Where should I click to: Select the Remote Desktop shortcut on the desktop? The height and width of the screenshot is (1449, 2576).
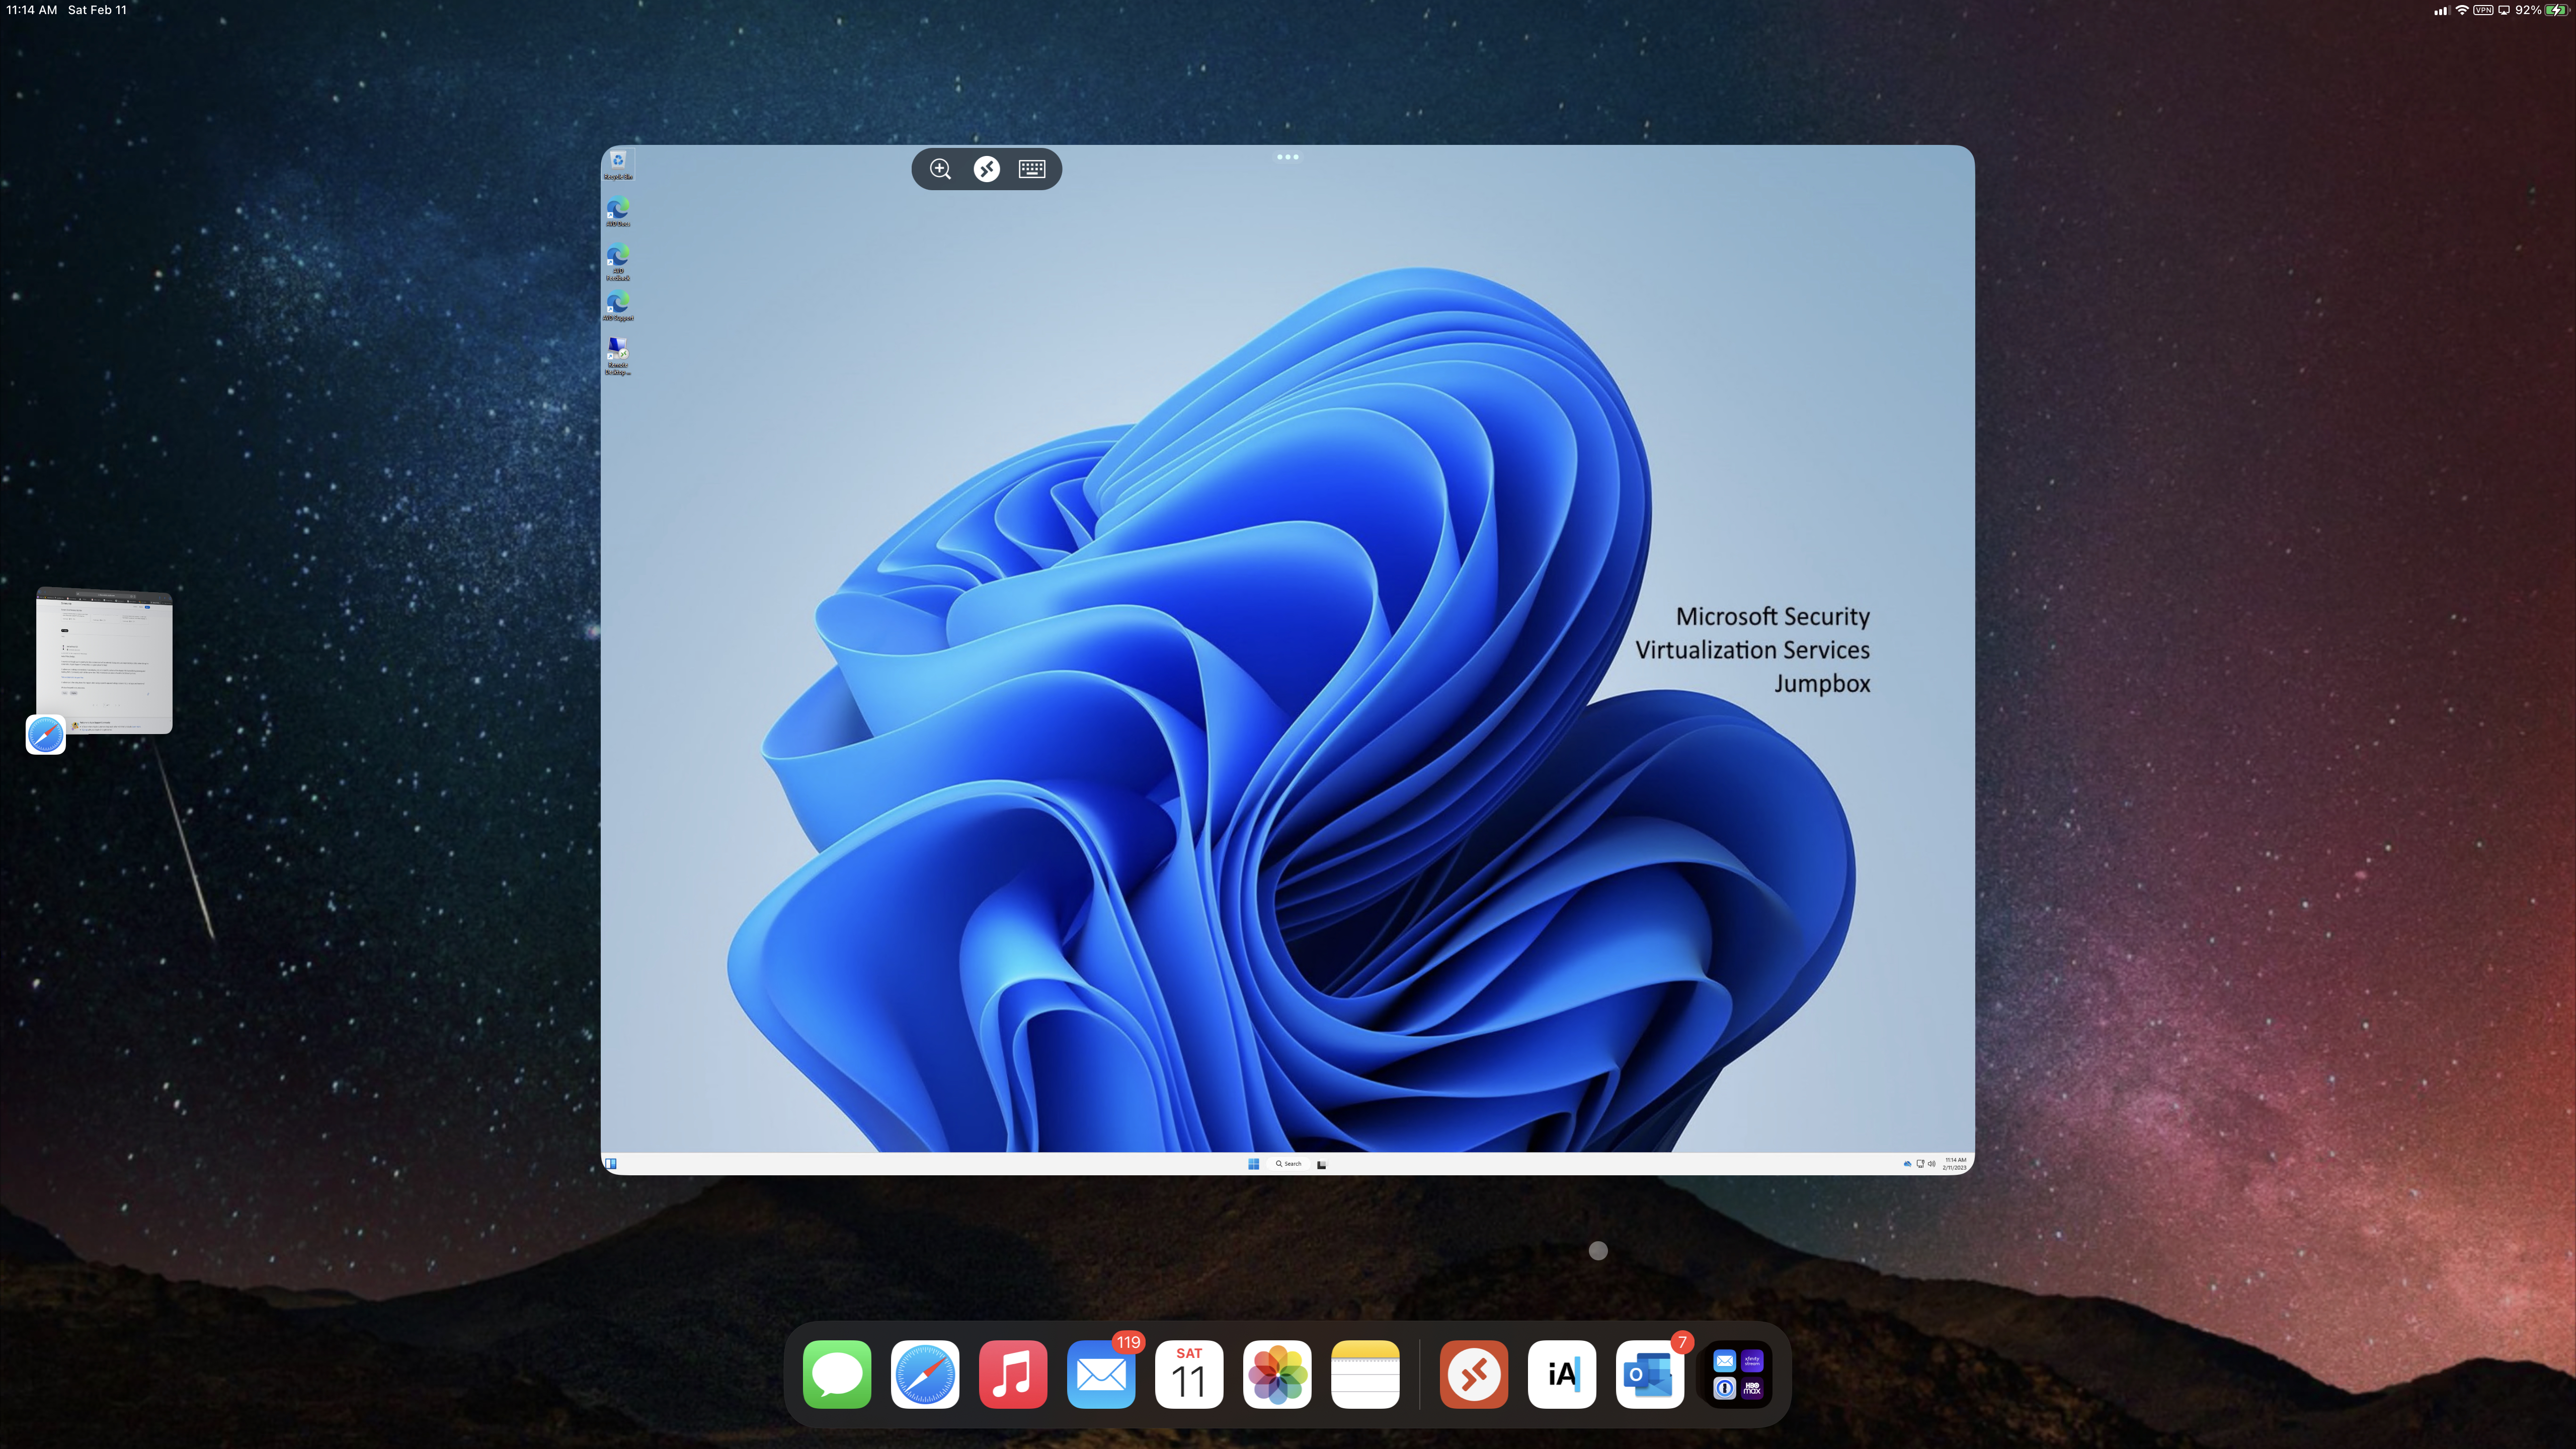pos(618,355)
